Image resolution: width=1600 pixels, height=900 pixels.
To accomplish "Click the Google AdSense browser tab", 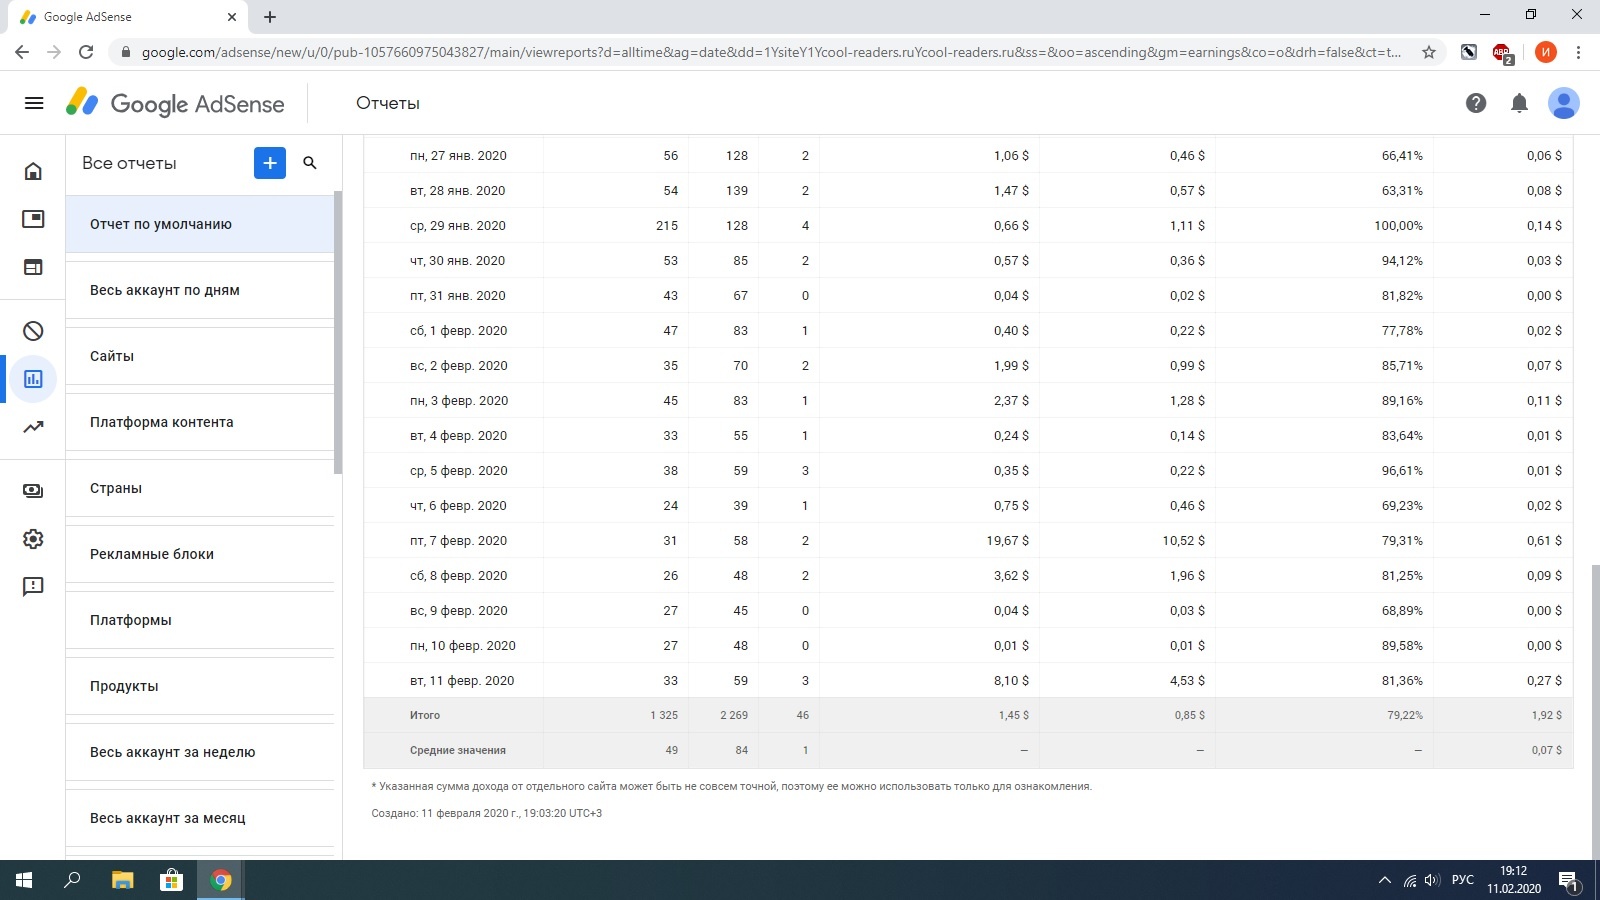I will [128, 17].
